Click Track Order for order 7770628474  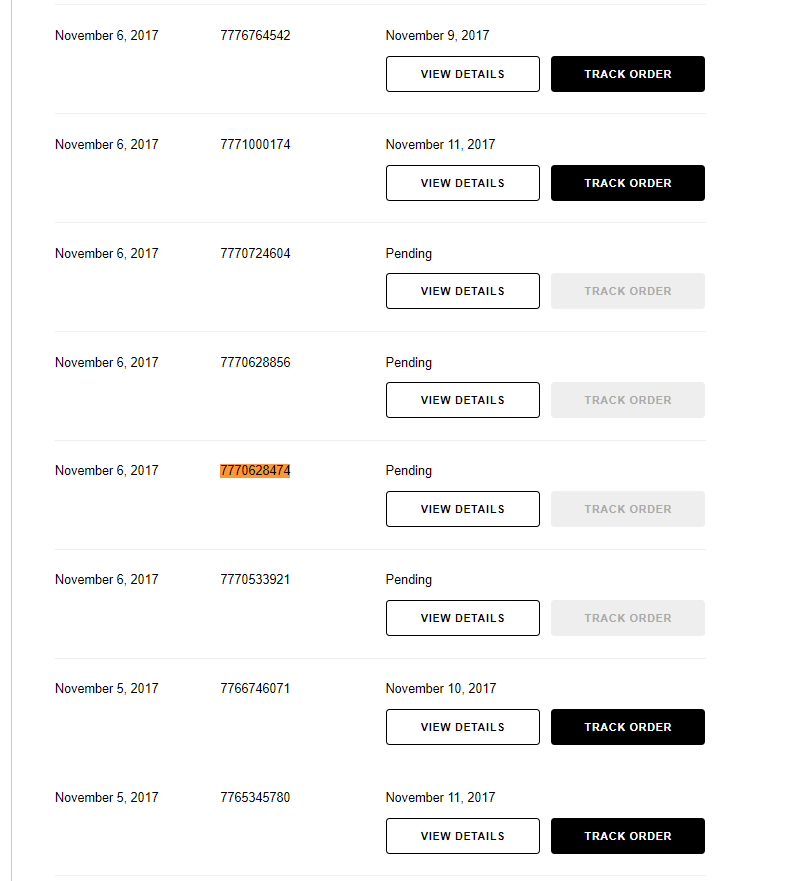(627, 509)
